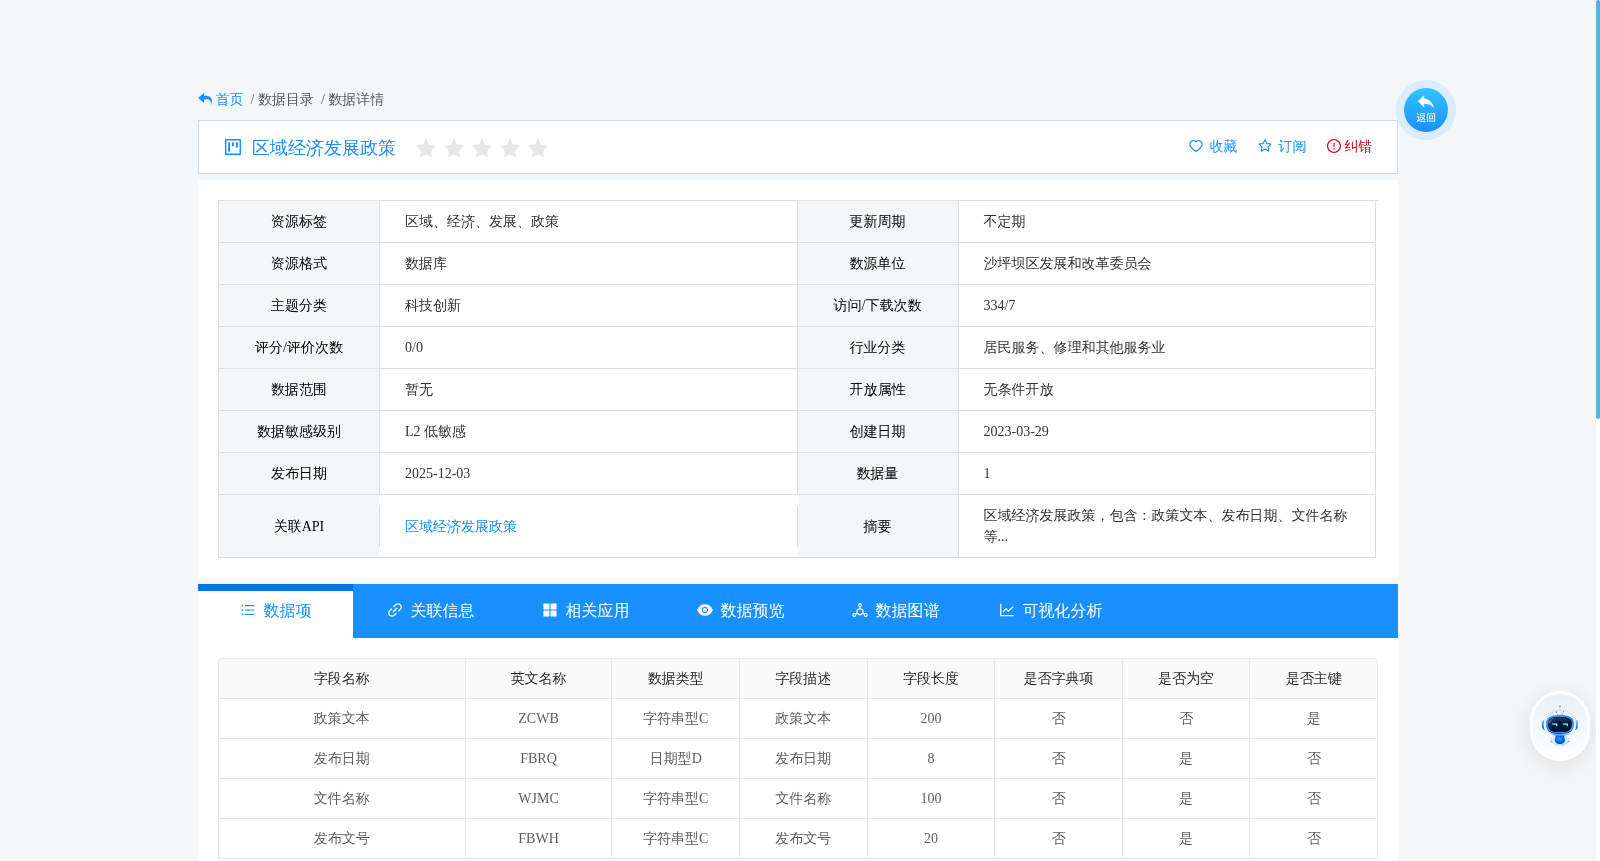Click the eye icon on 数据预览 tab

[705, 610]
